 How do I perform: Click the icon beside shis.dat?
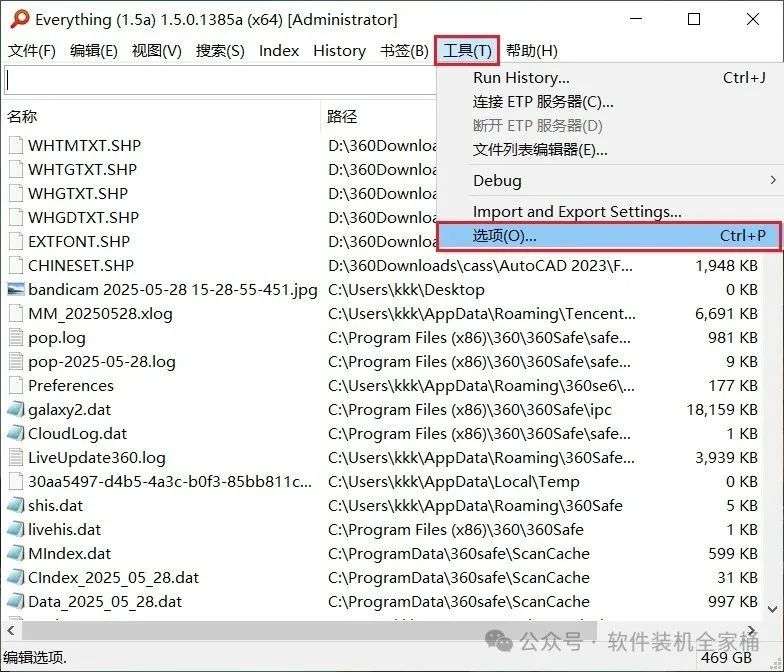(x=16, y=506)
